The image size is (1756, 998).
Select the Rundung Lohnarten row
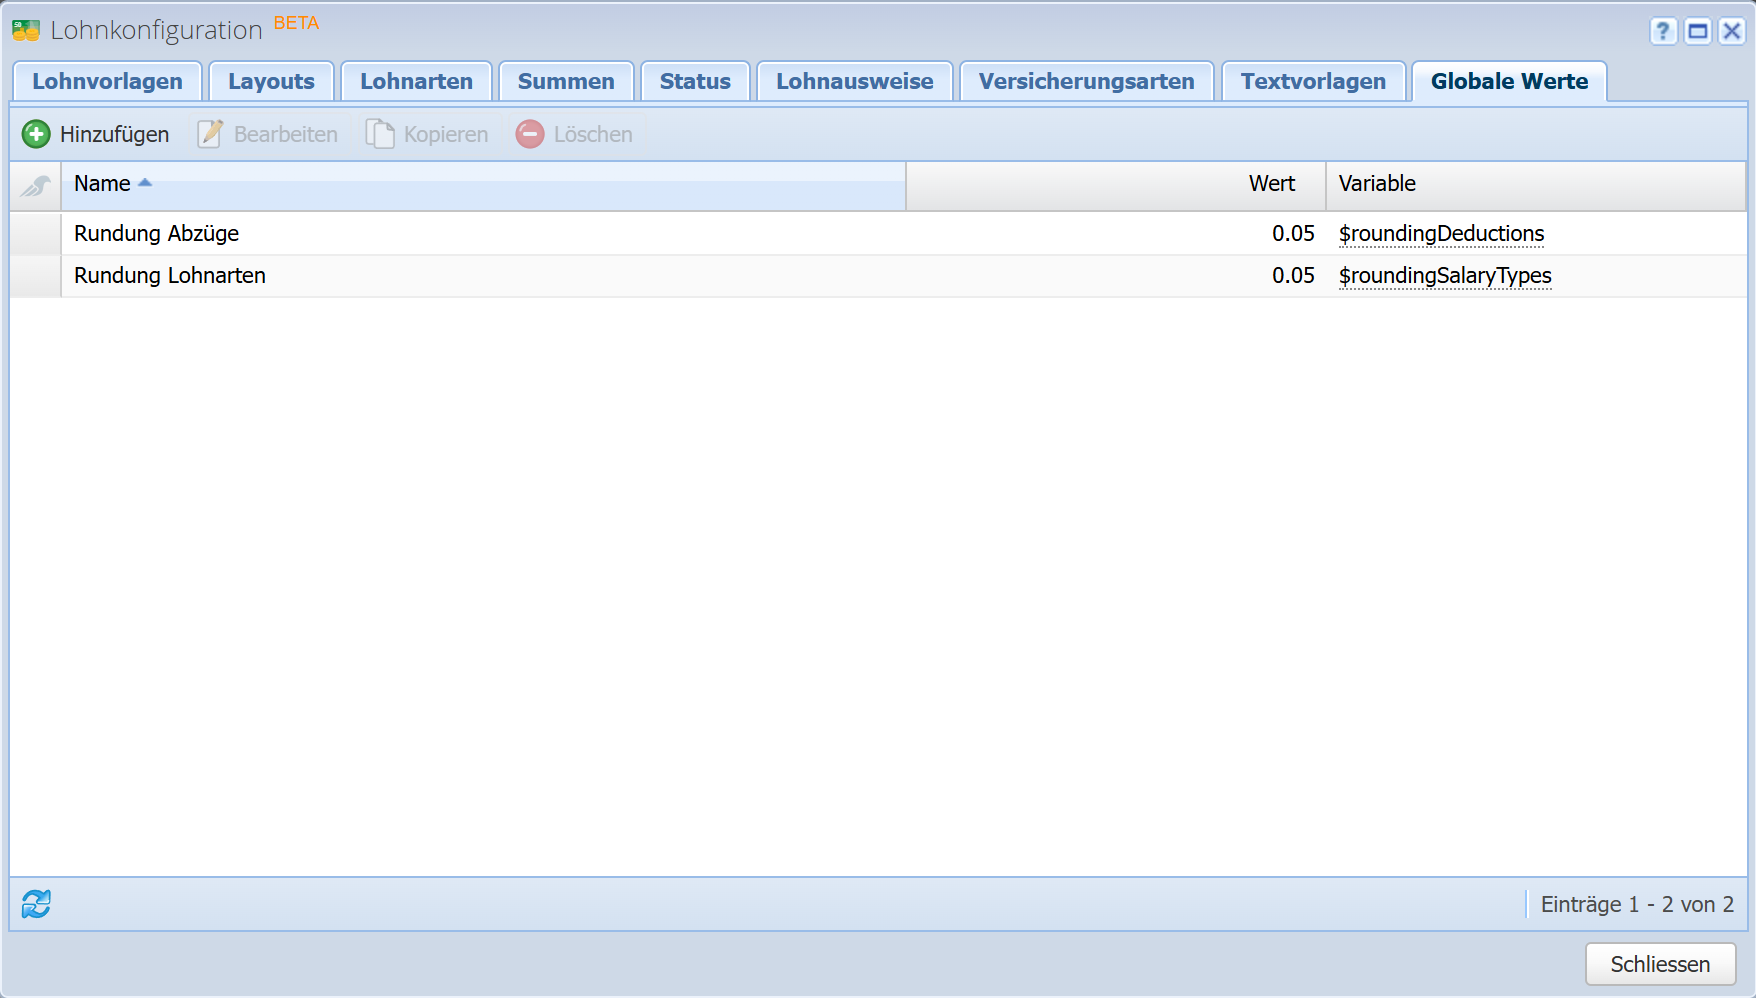[x=170, y=276]
